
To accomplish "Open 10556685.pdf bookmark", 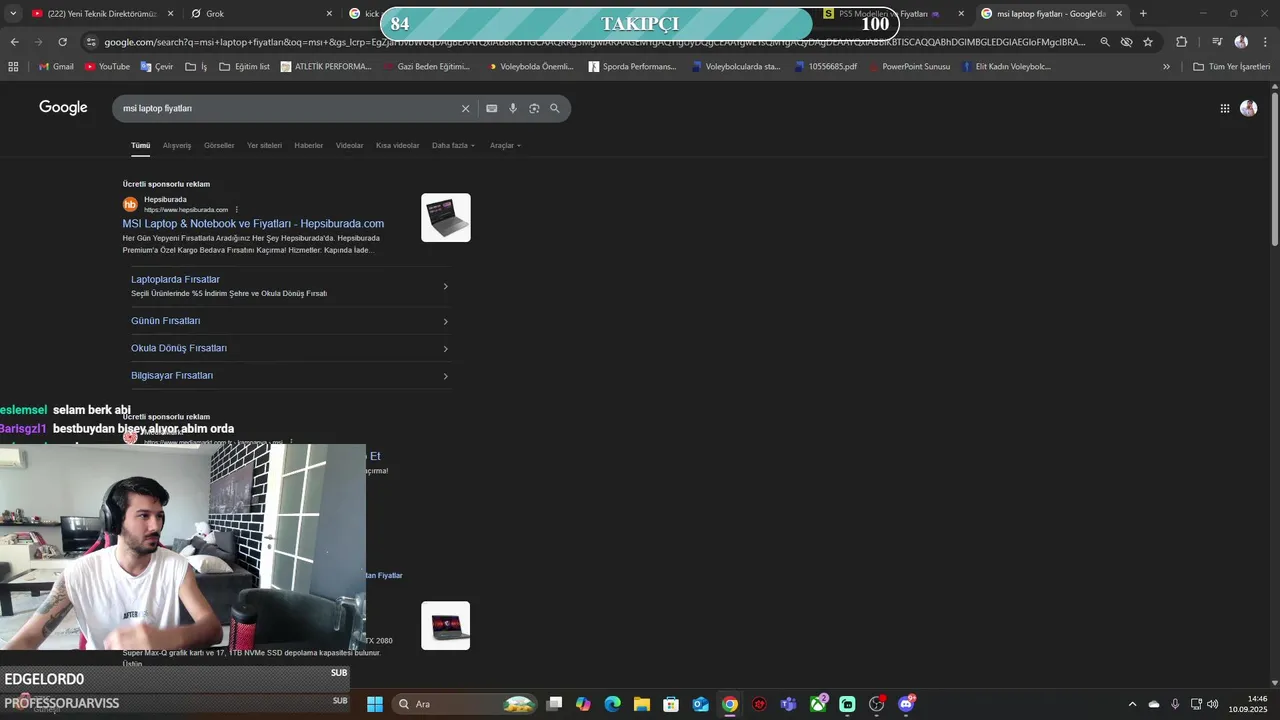I will (x=826, y=66).
